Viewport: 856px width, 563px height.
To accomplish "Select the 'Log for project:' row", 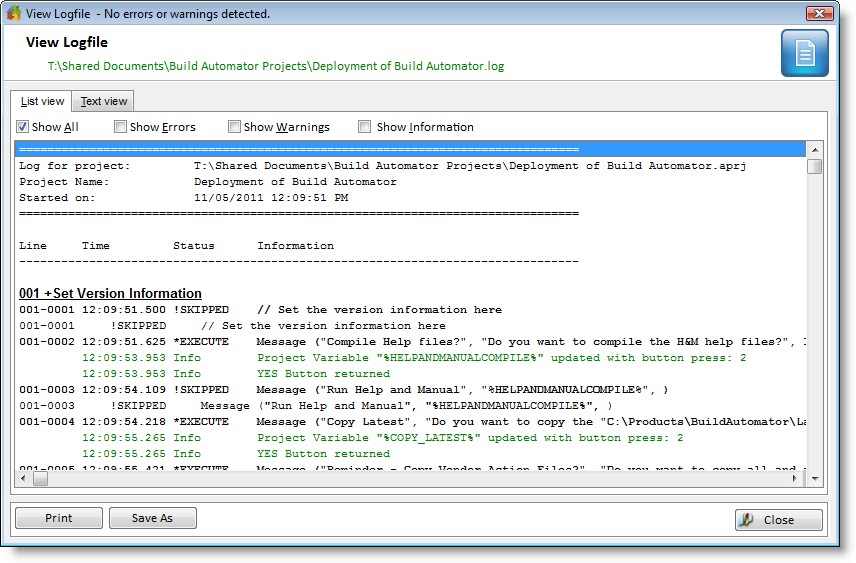I will click(411, 165).
